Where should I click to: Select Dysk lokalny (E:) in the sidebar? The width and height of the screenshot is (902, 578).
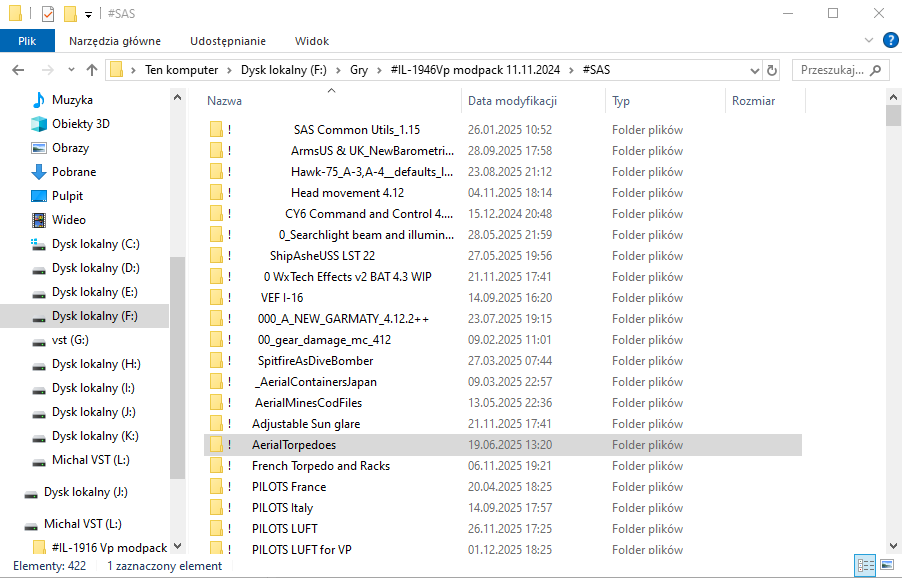point(95,292)
